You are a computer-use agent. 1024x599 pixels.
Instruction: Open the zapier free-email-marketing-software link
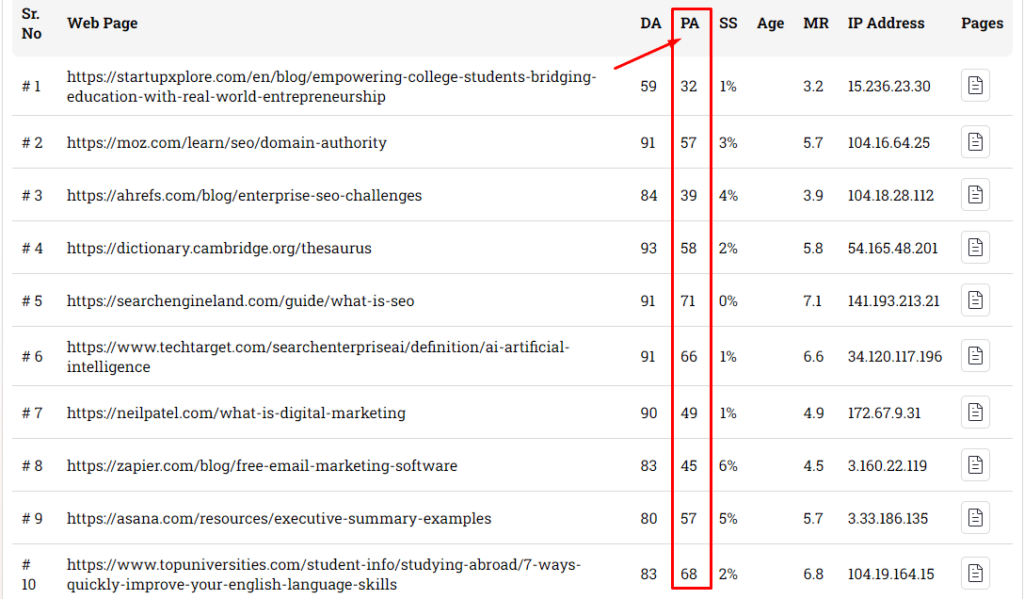pyautogui.click(x=262, y=466)
